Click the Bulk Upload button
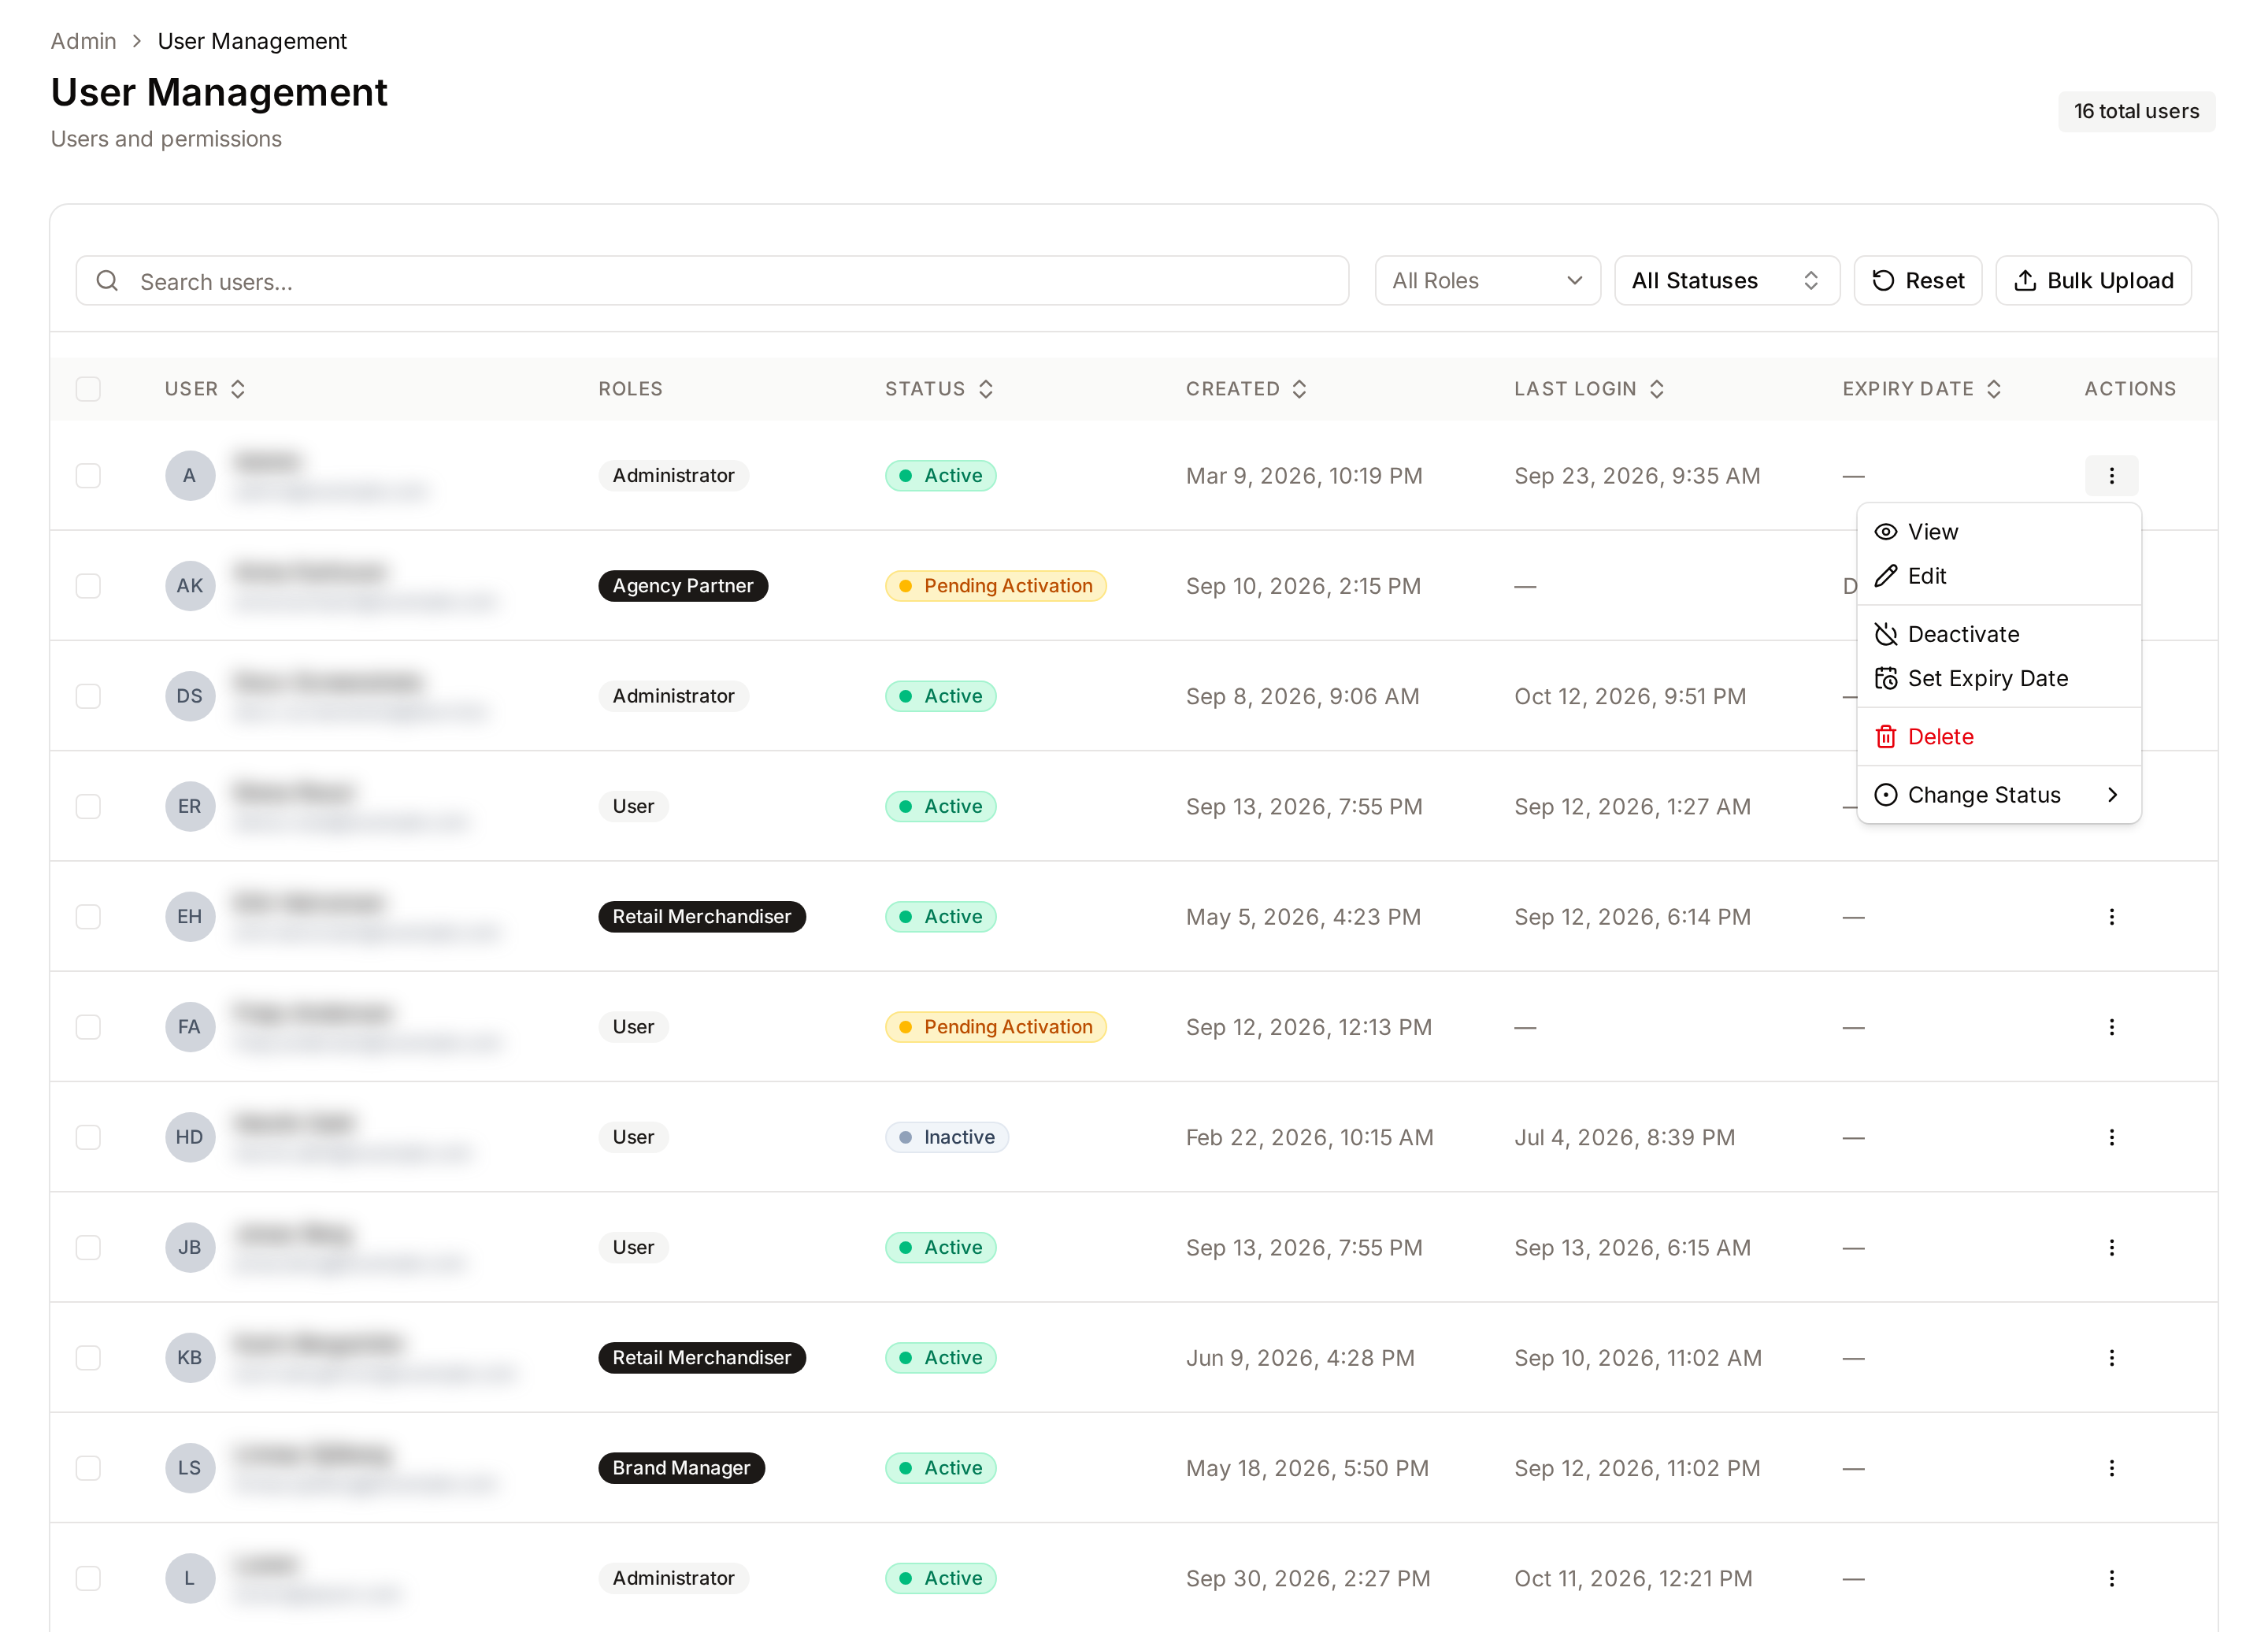This screenshot has width=2268, height=1632. coord(2093,281)
